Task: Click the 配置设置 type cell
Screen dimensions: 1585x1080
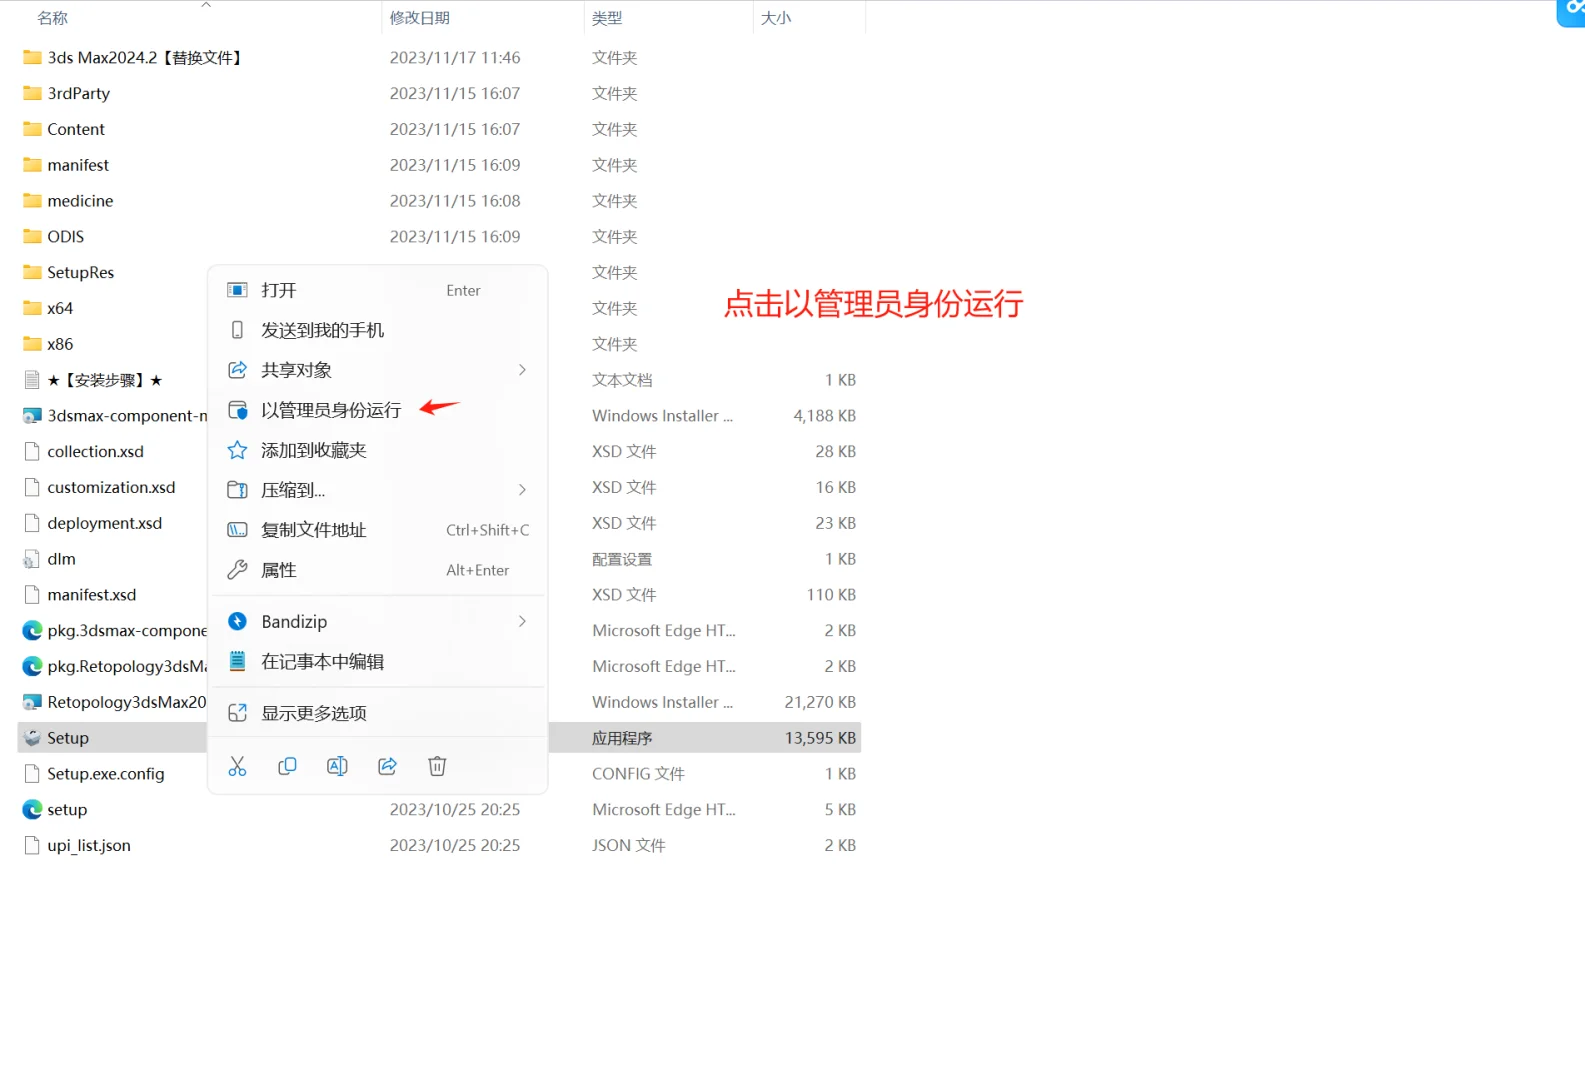Action: coord(622,559)
